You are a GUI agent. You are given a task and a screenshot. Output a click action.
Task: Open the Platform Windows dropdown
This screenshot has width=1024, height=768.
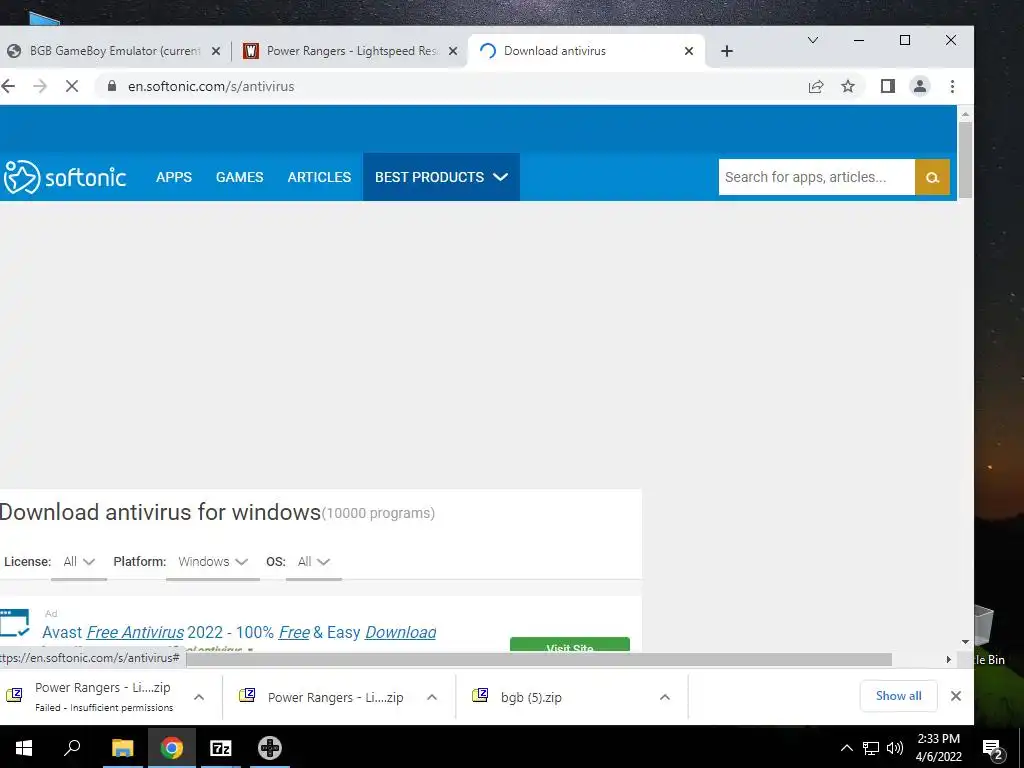[213, 562]
